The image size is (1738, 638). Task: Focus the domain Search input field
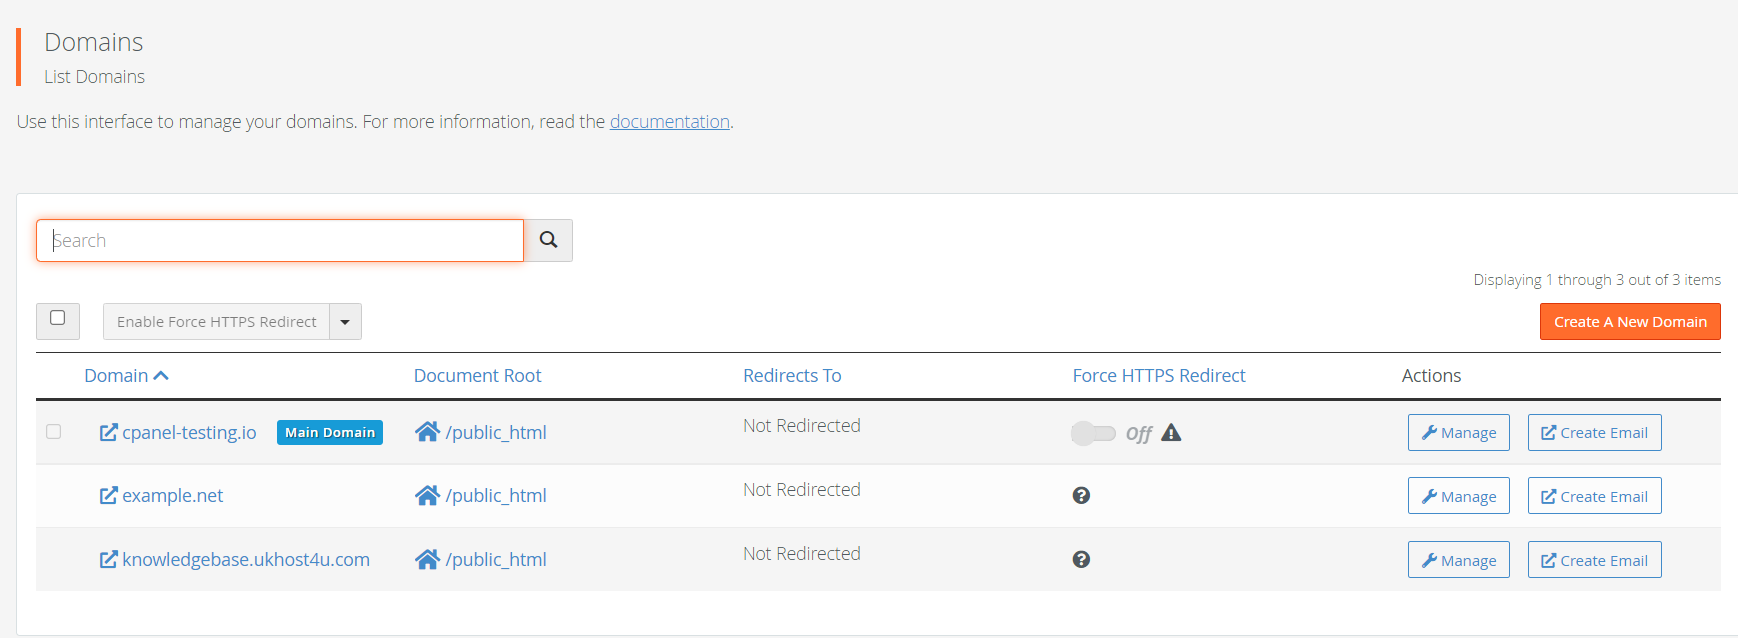coord(280,241)
